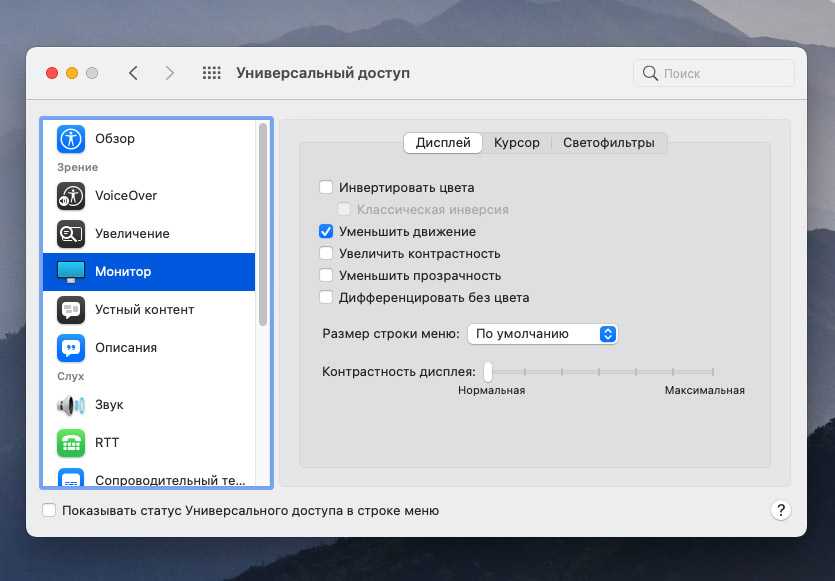Click the sidebar list scrollbar

[263, 224]
